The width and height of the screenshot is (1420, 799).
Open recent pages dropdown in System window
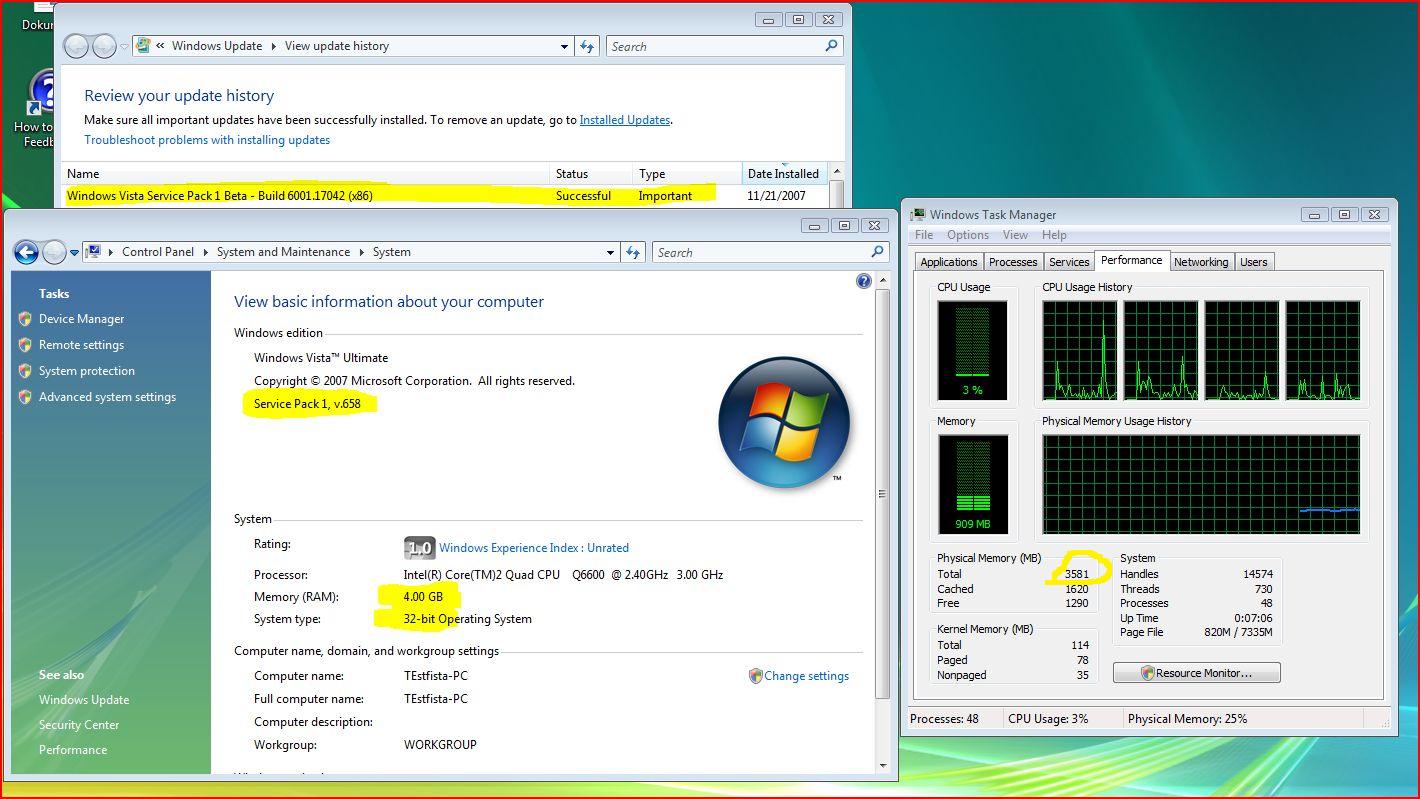click(74, 253)
